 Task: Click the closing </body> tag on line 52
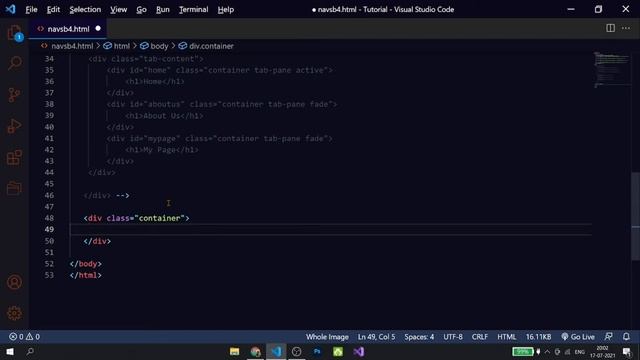[85, 264]
